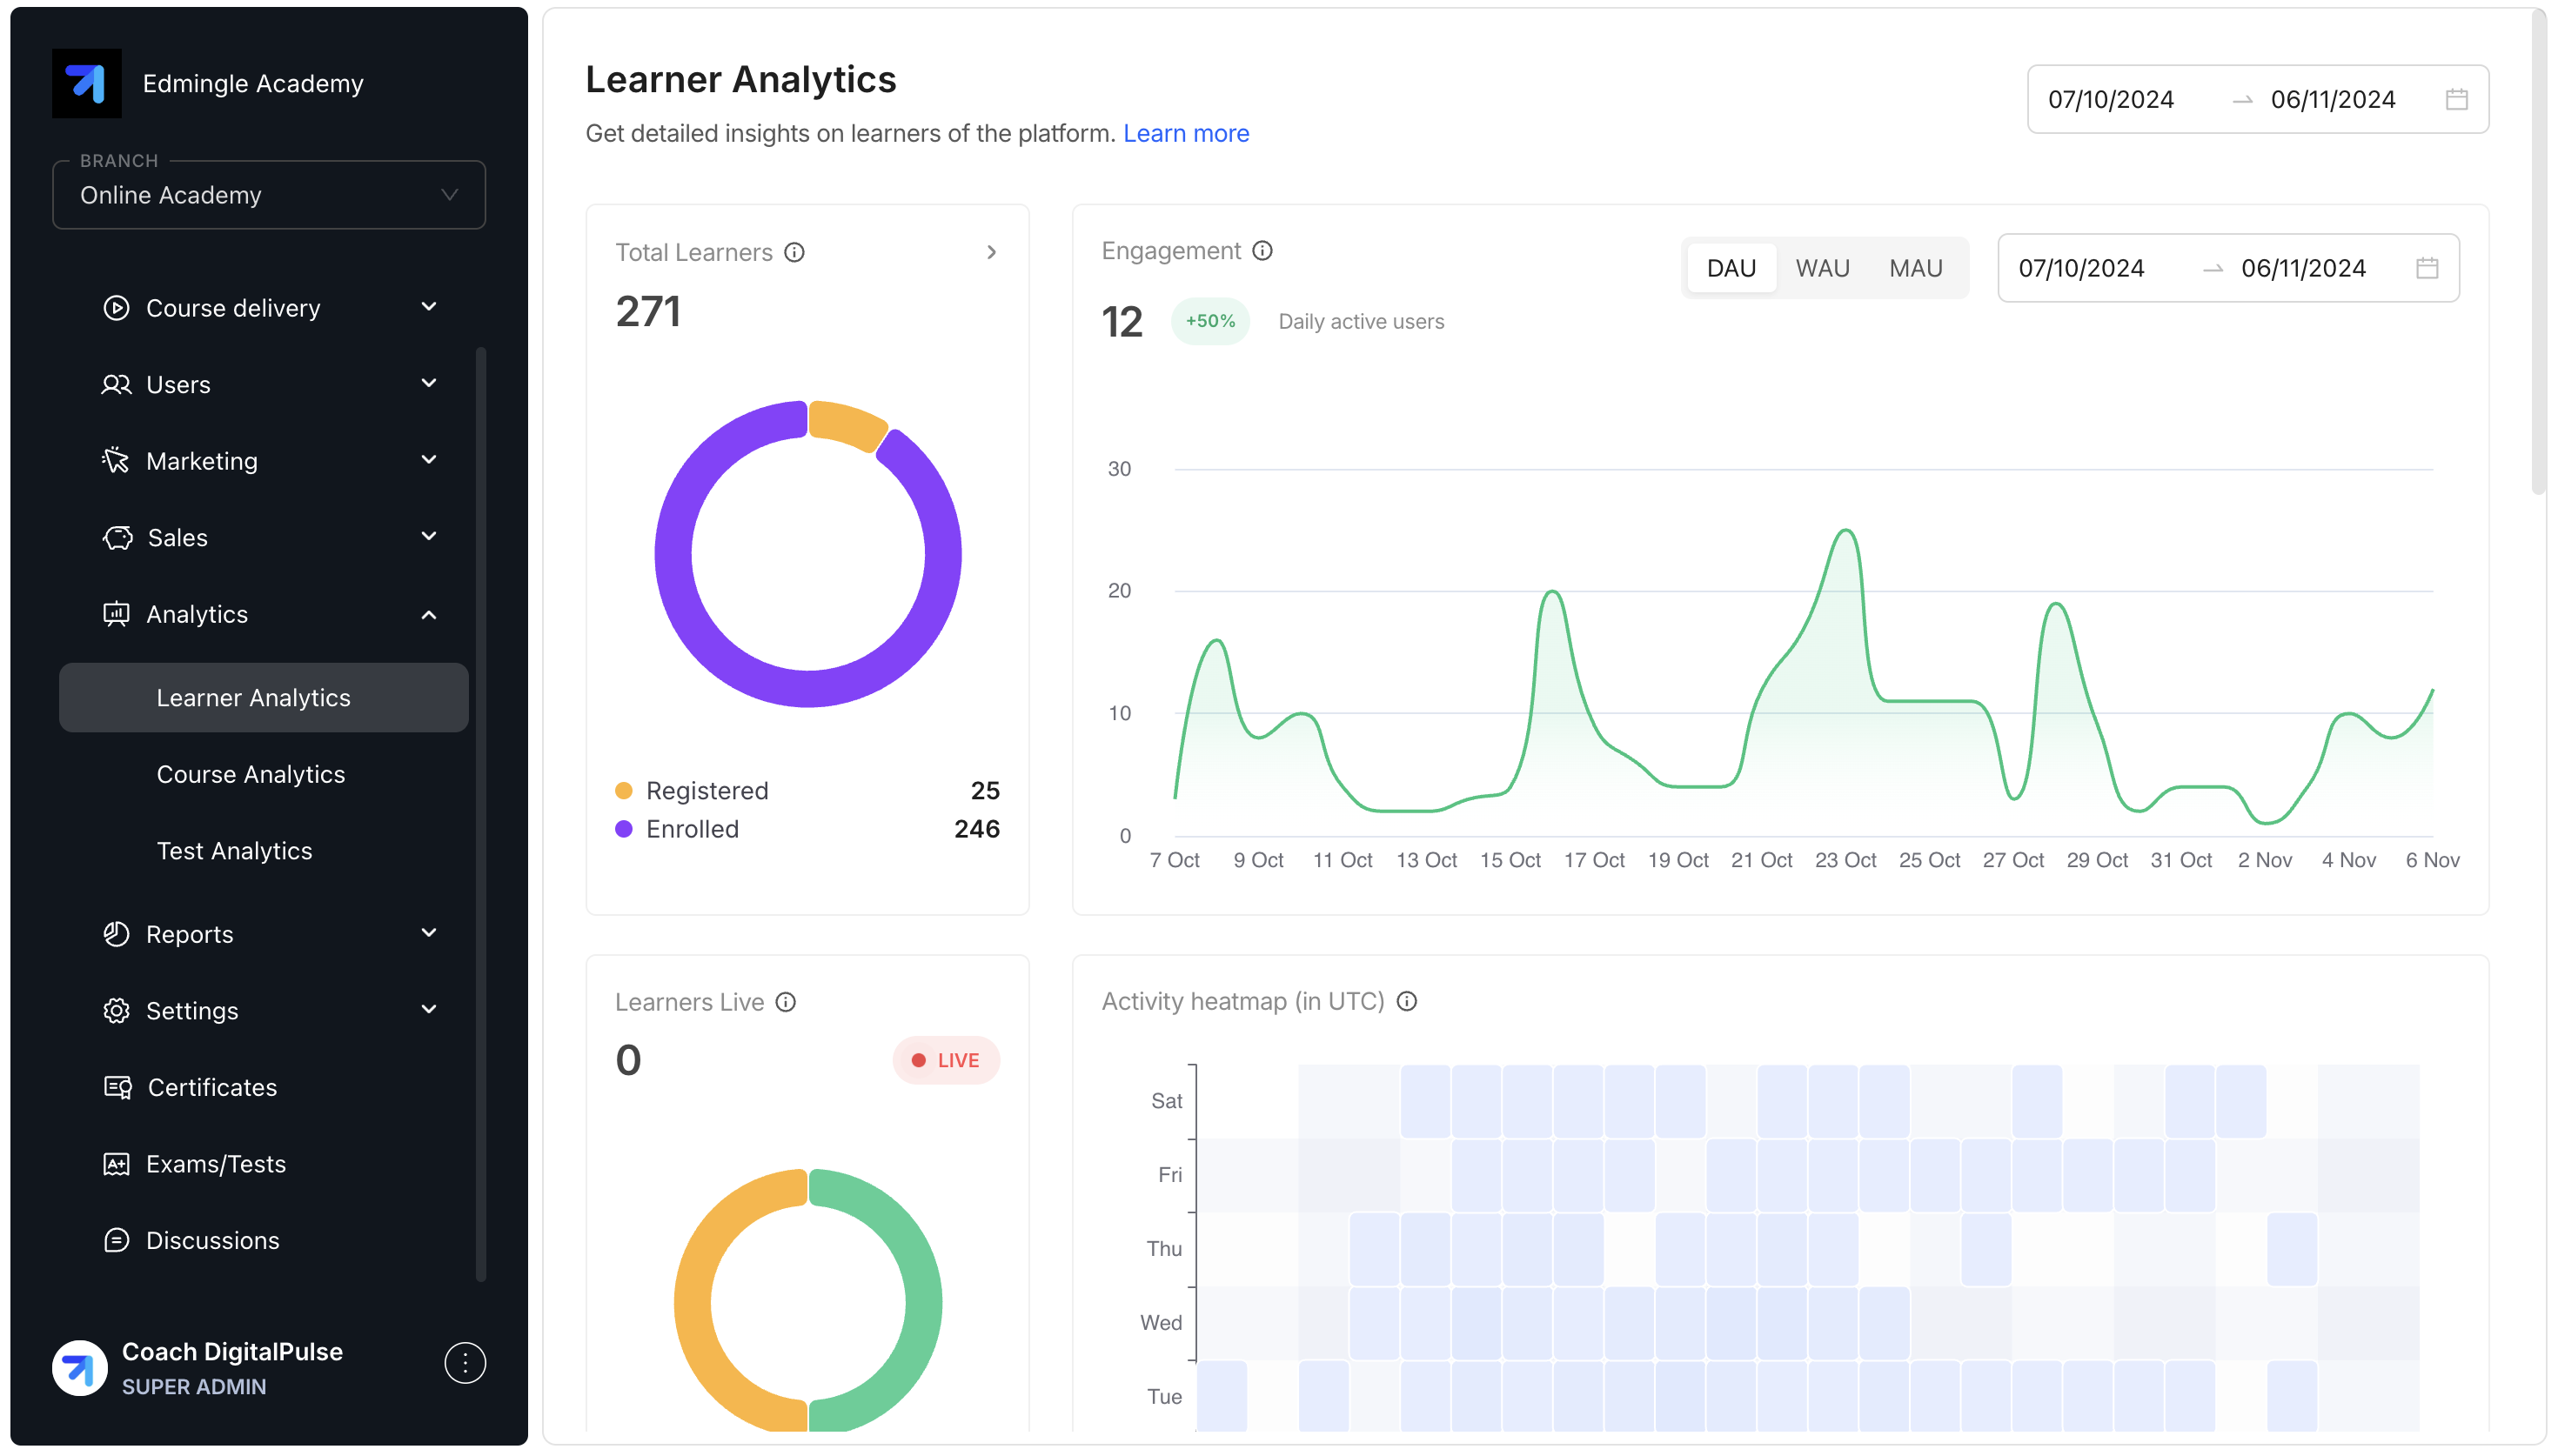Open Test Analytics page
2558x1456 pixels.
pyautogui.click(x=234, y=851)
